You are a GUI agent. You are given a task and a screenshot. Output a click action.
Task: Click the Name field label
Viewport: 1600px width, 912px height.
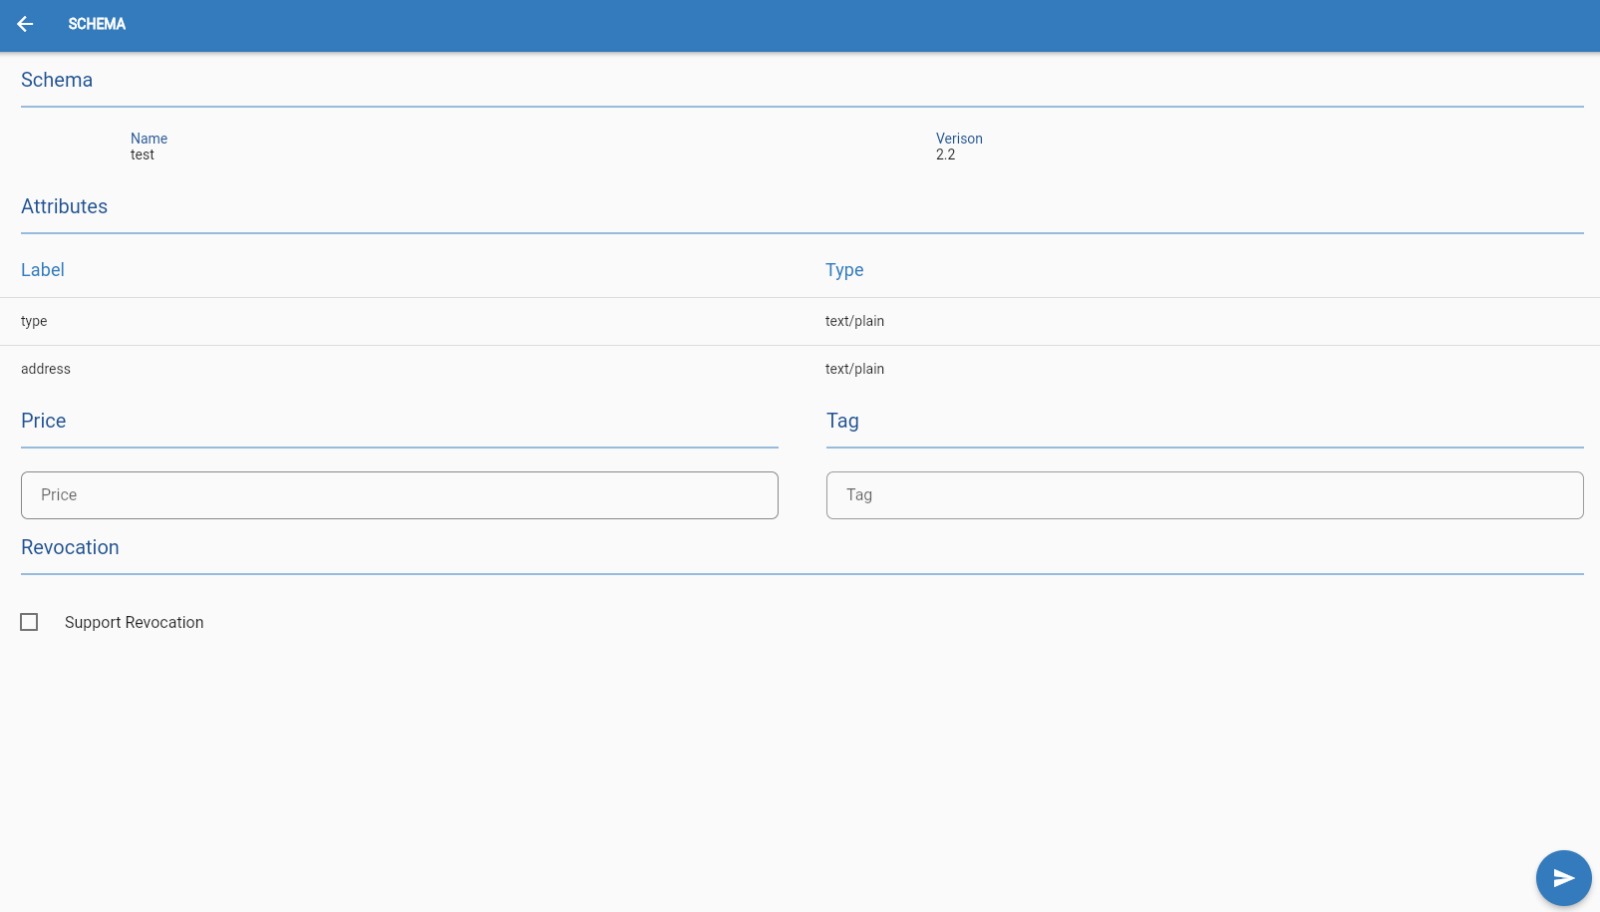[149, 139]
